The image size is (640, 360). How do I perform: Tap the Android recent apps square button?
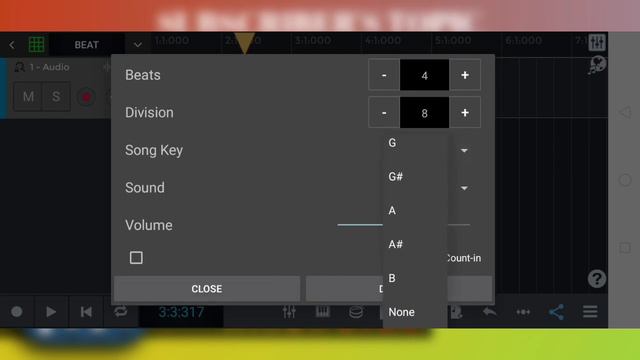[625, 248]
